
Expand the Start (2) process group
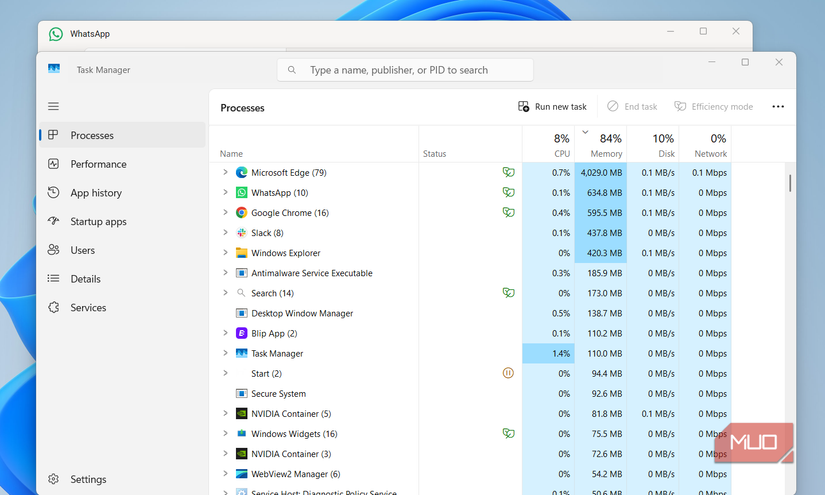click(x=225, y=373)
